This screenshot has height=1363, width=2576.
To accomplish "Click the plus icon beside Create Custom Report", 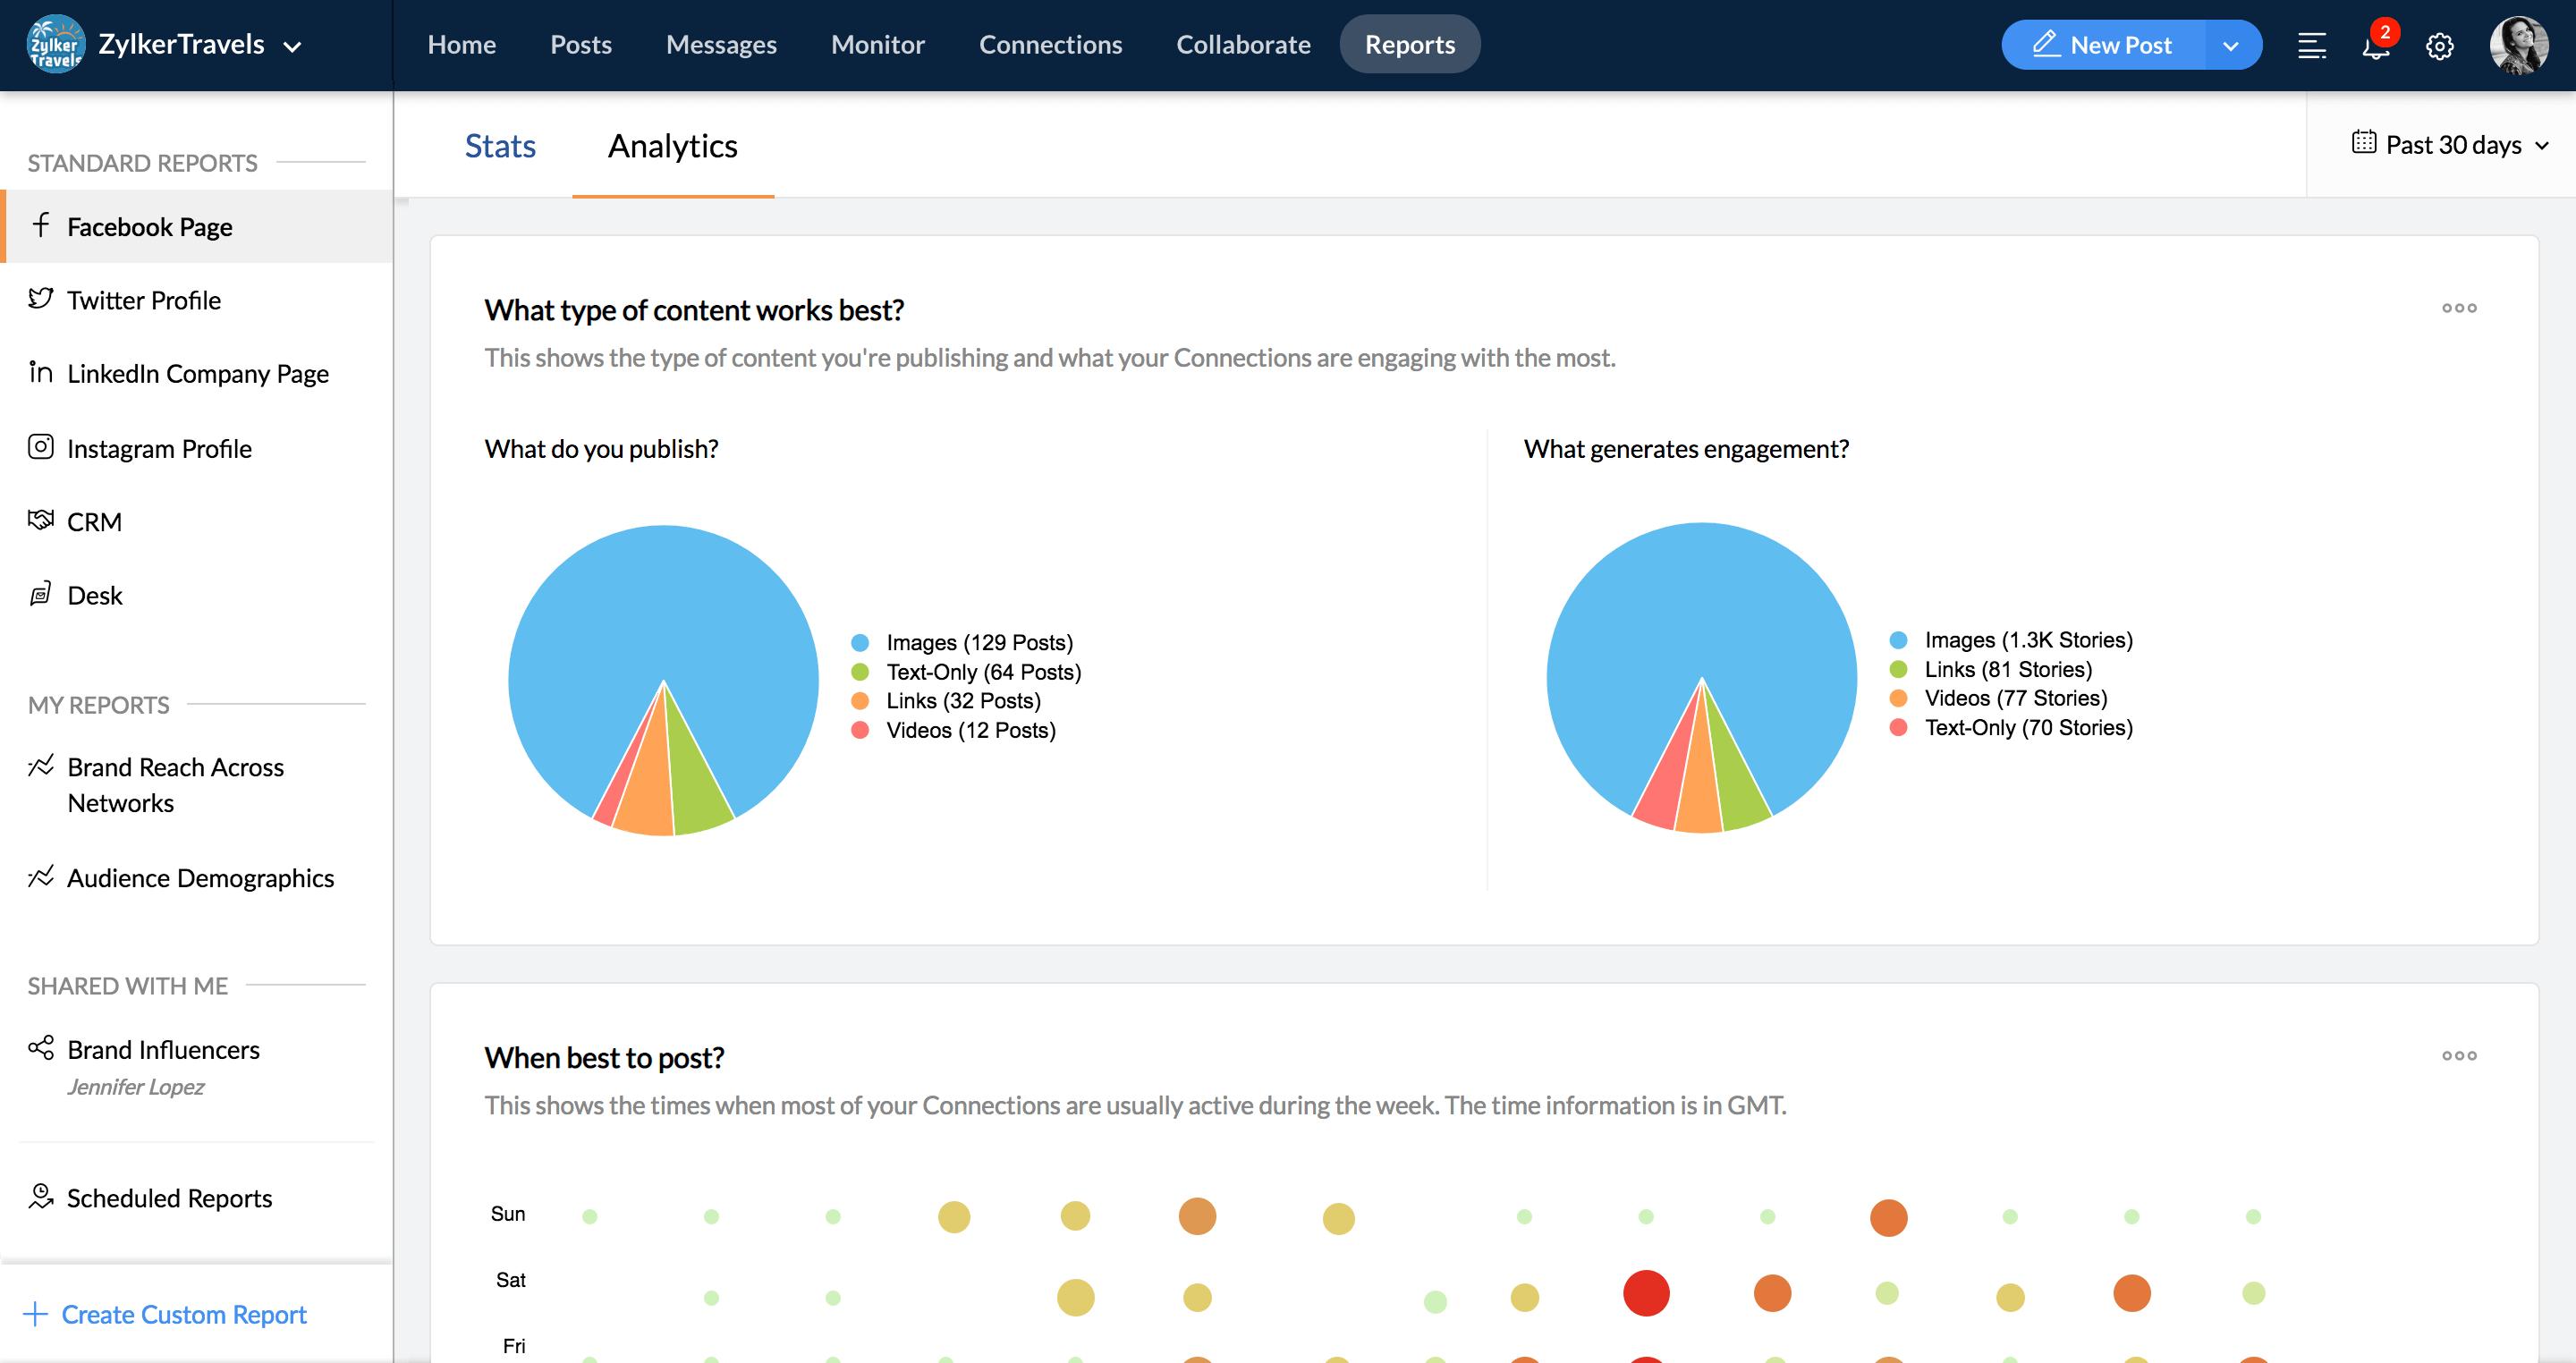I will [35, 1314].
